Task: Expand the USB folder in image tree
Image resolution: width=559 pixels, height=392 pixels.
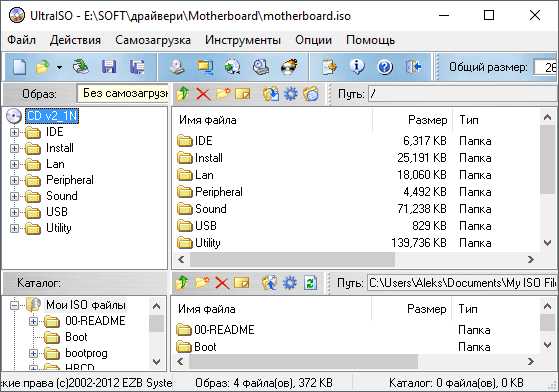Action: click(14, 212)
